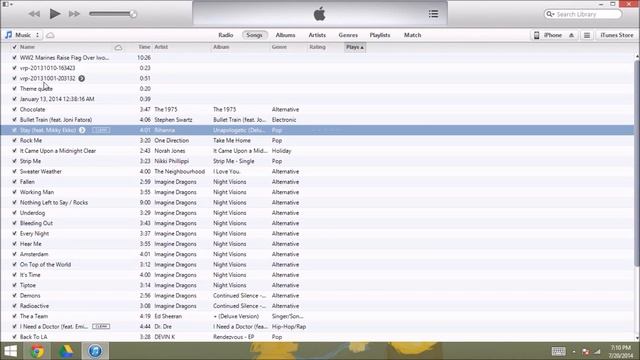Click the volume slider knob
Screen dimensions: 640x360
point(133,14)
